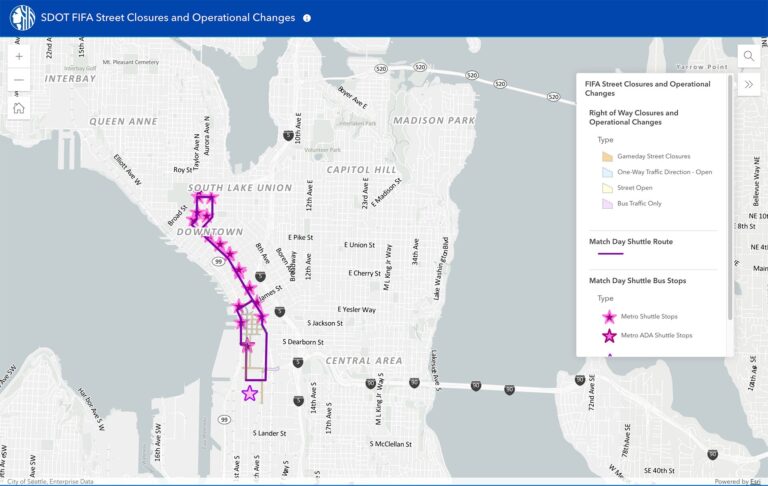Click the I-5 shield beside E Yesler Way

[280, 311]
